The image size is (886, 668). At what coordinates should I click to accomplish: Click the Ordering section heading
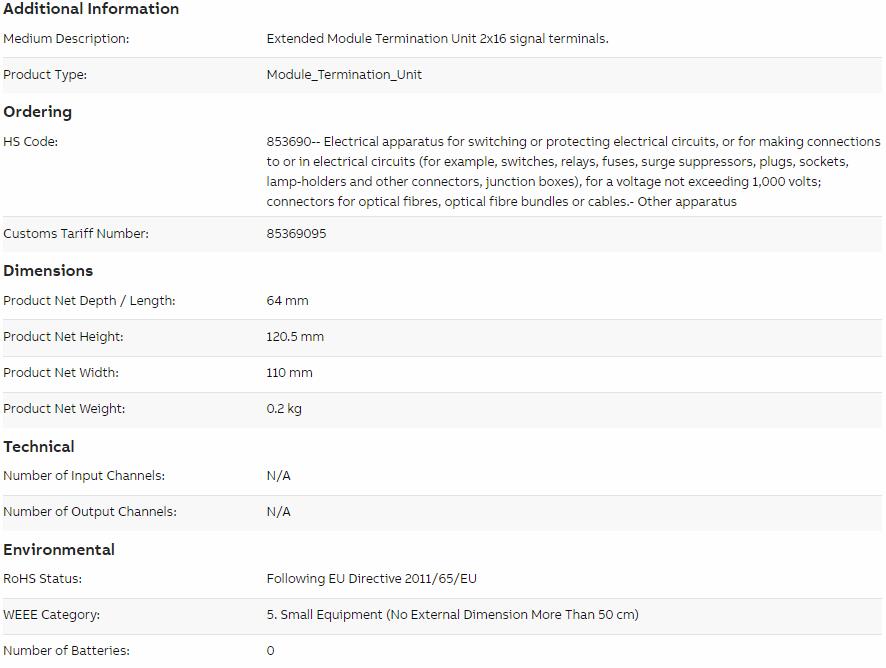(38, 112)
